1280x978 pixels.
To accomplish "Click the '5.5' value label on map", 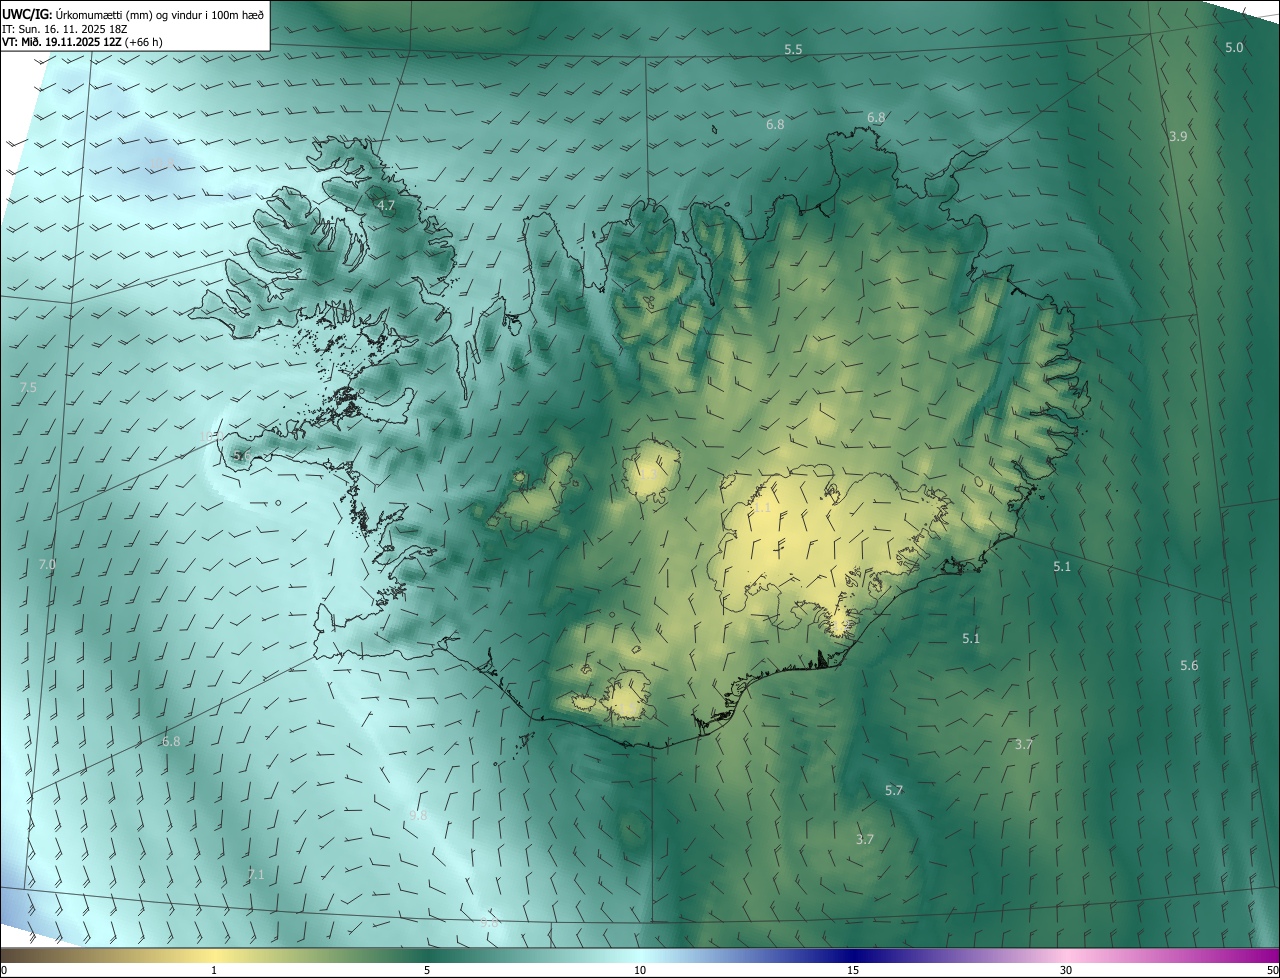I will (x=793, y=49).
